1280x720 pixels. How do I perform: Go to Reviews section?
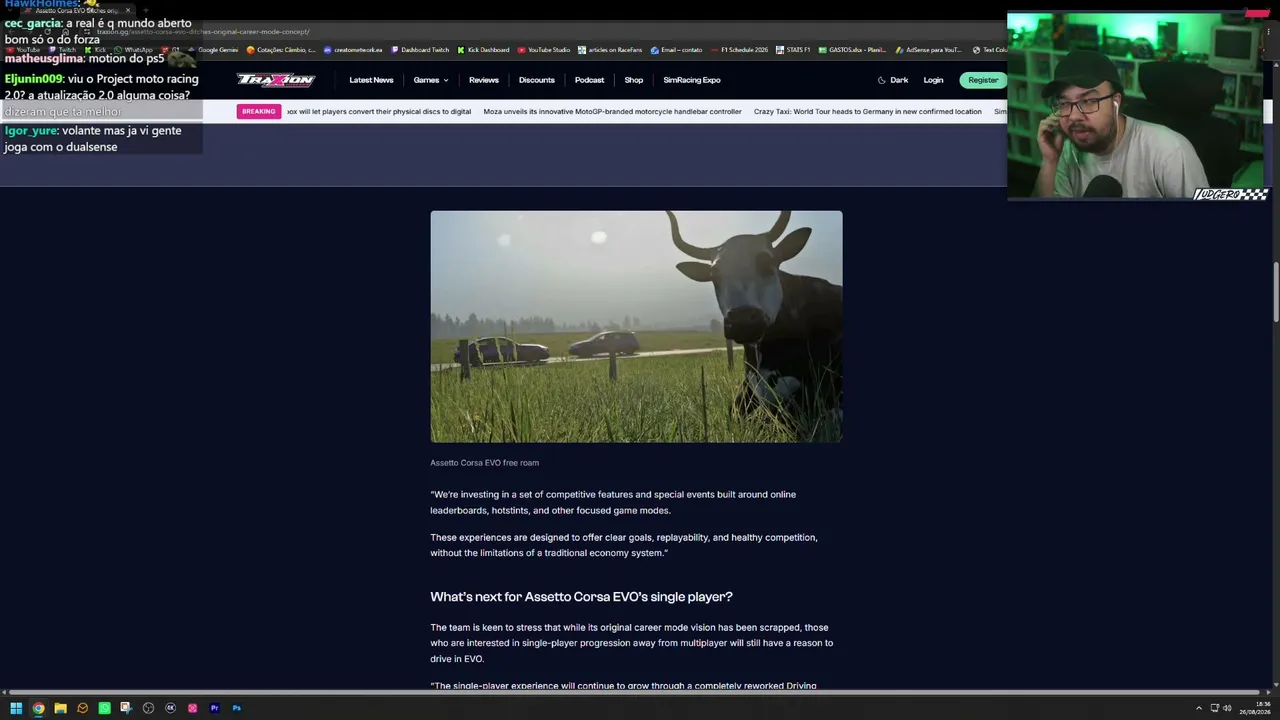(x=484, y=80)
